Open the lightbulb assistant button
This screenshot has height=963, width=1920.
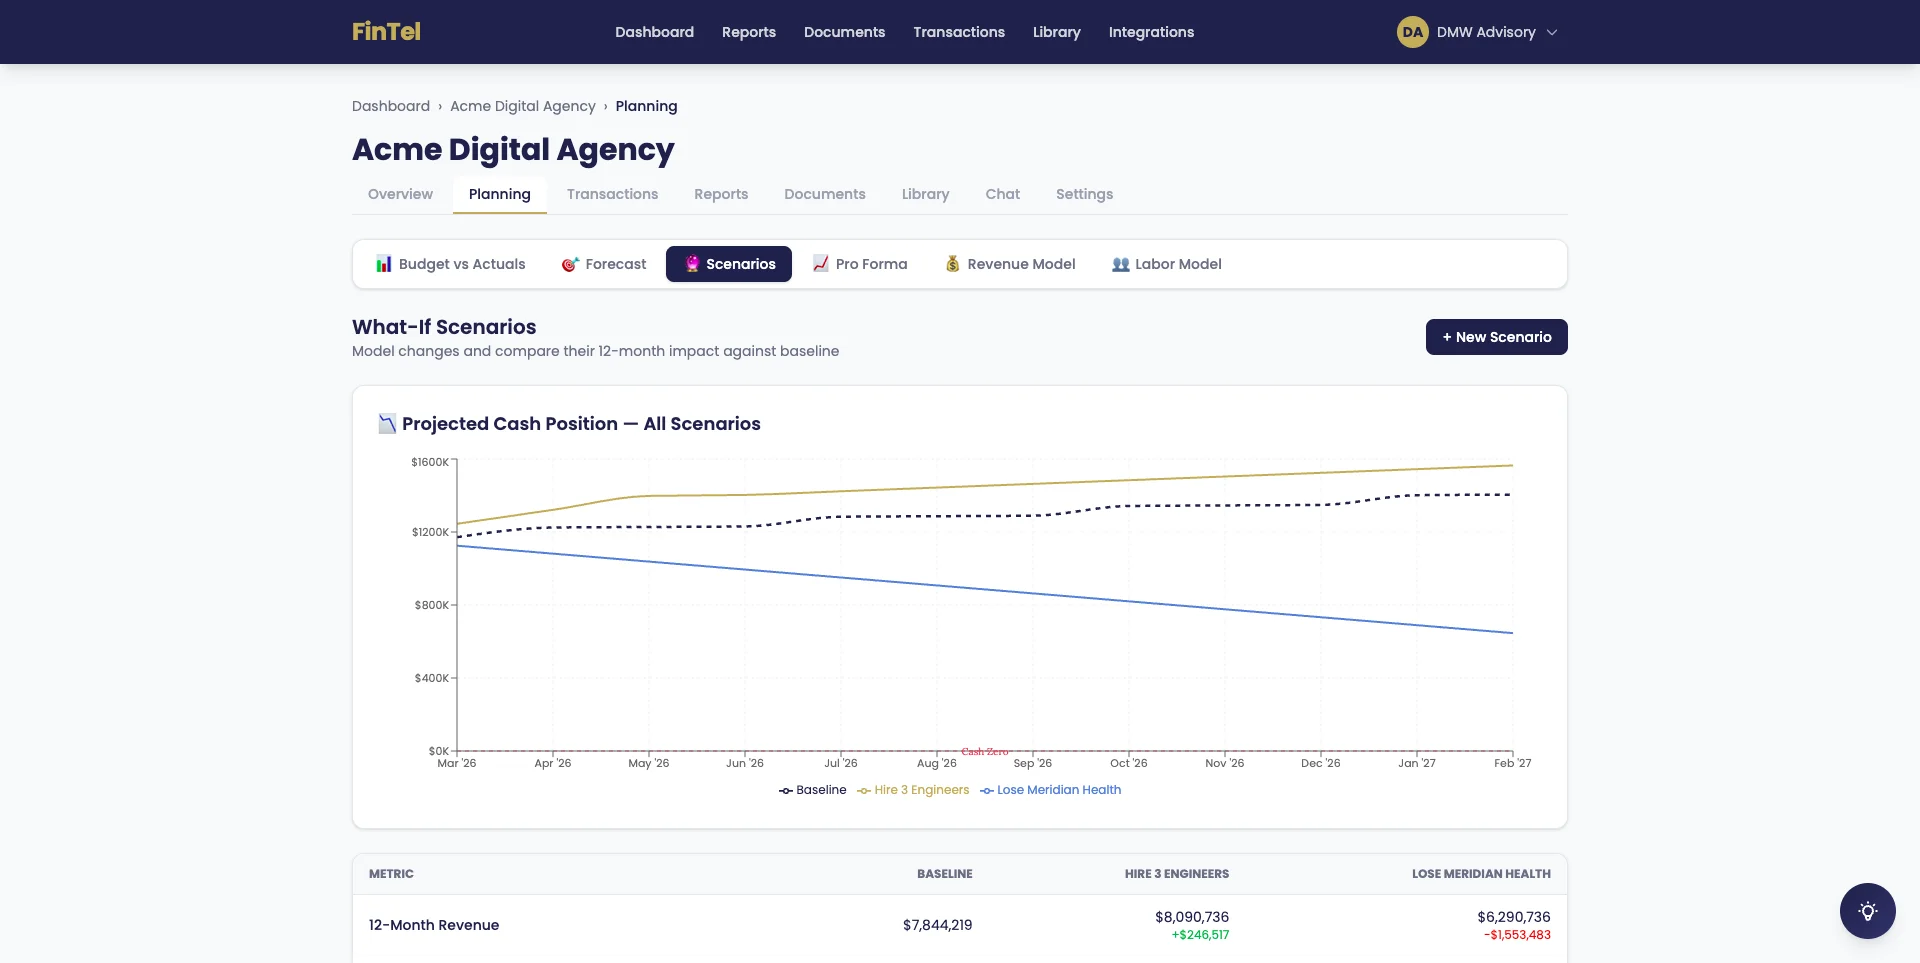coord(1867,911)
